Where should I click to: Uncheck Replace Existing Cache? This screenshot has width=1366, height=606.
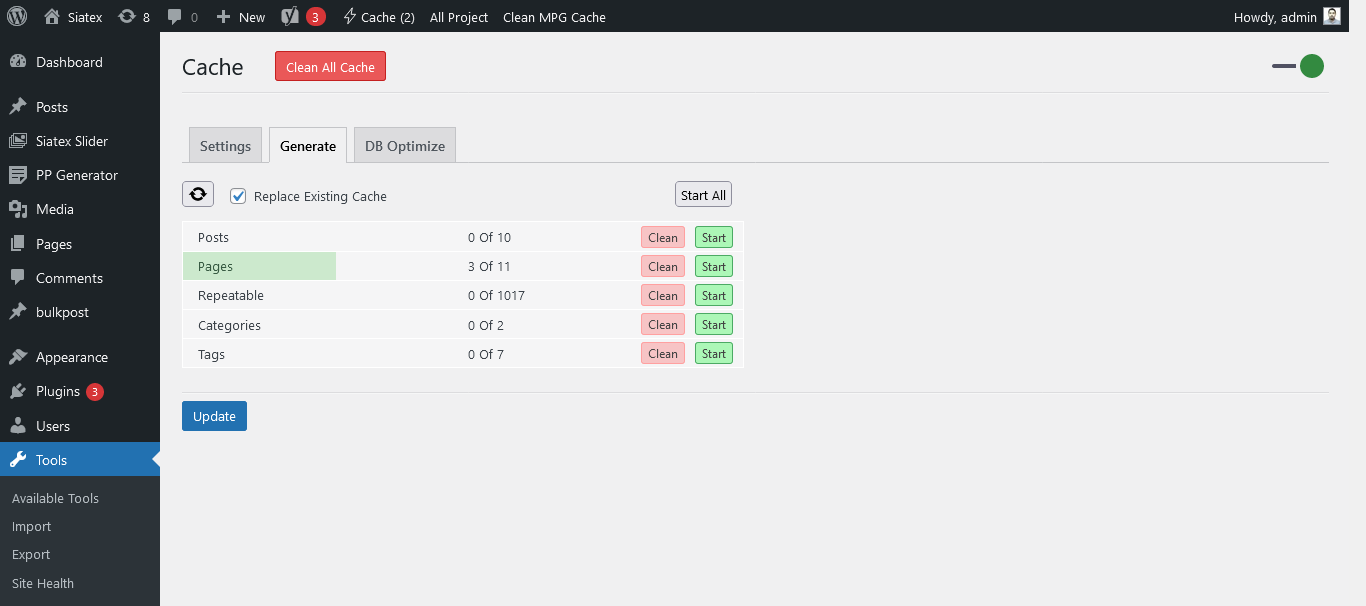pyautogui.click(x=238, y=196)
